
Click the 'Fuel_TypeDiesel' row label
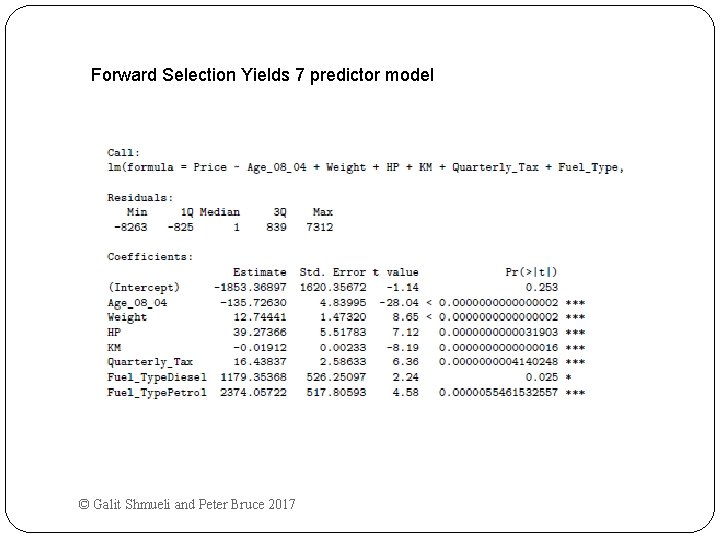pyautogui.click(x=157, y=377)
